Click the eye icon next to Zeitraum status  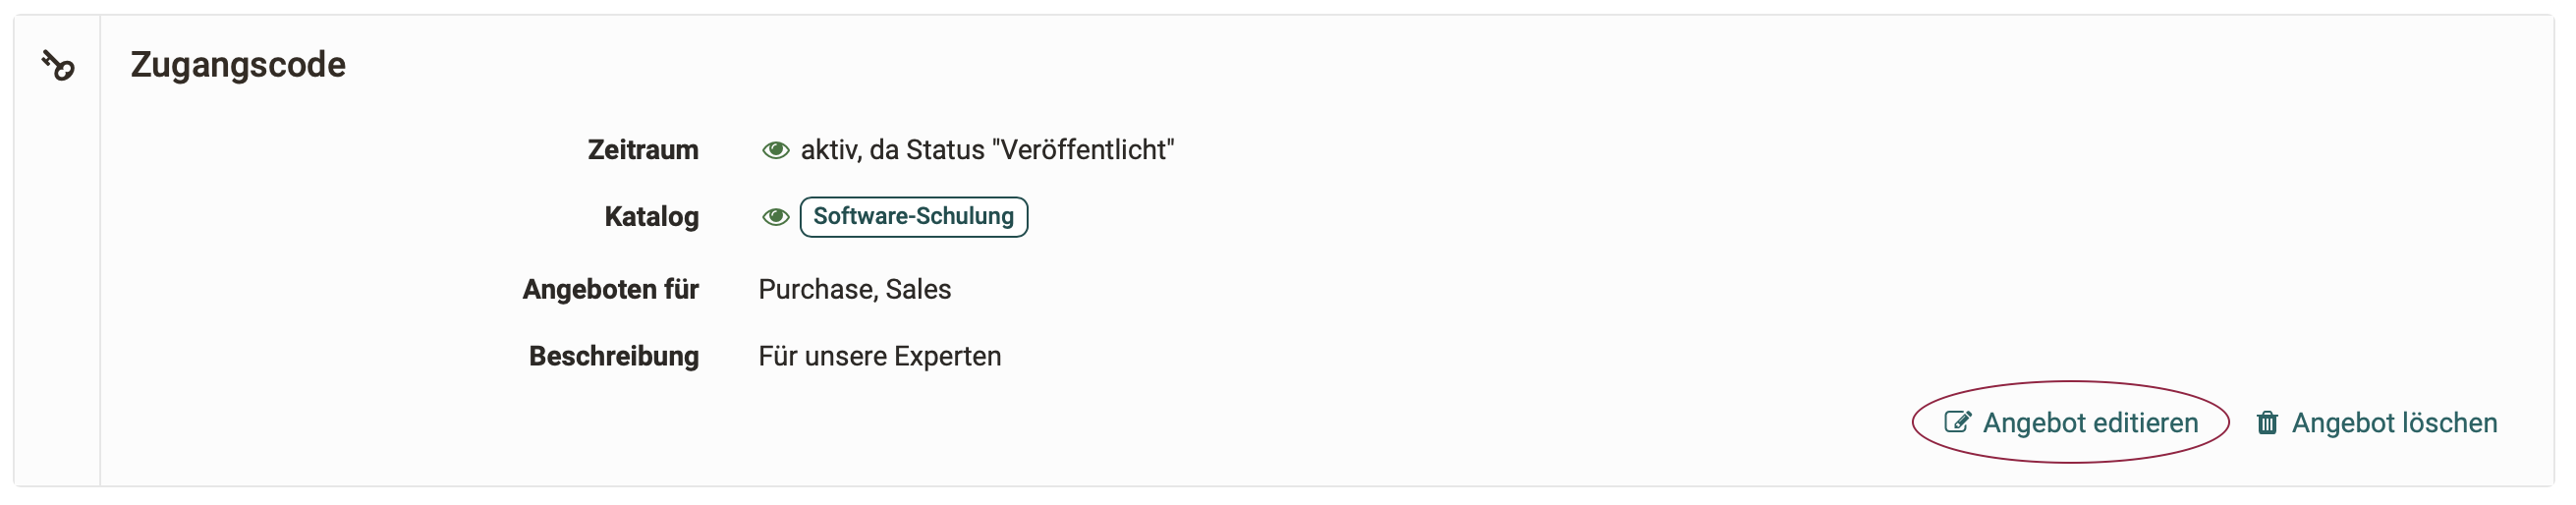775,150
